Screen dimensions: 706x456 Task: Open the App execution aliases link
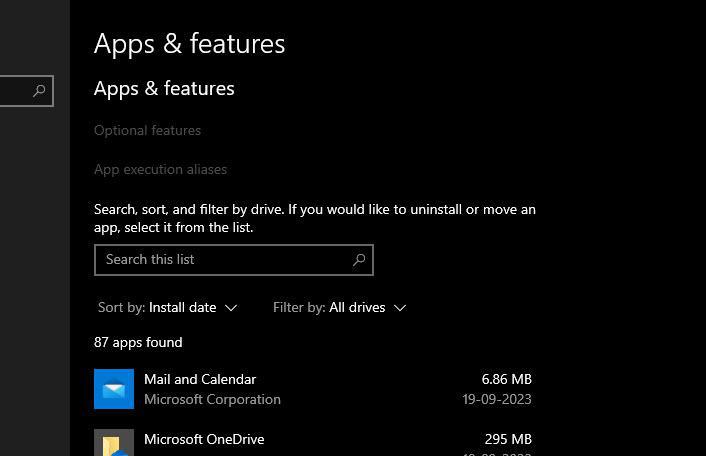point(160,169)
